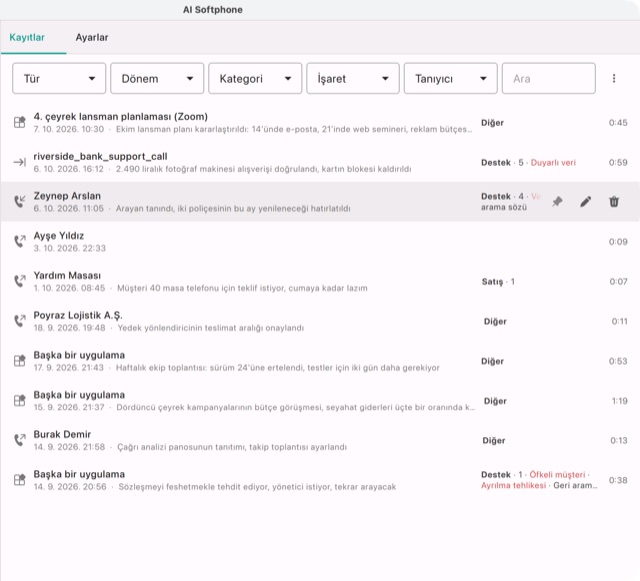Click outgoing call icon beside Ayşe Yıldız
The height and width of the screenshot is (581, 640).
20,241
